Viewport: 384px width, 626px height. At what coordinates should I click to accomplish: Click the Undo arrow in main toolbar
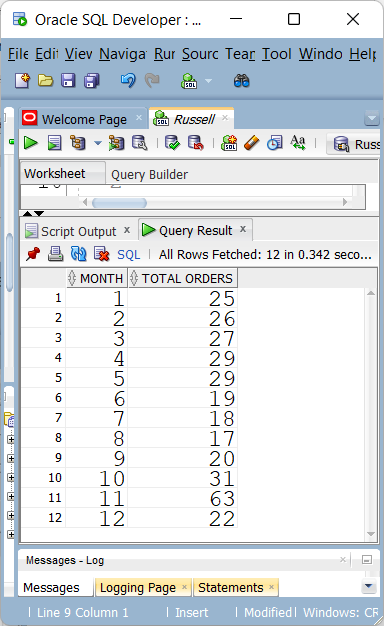coord(128,81)
